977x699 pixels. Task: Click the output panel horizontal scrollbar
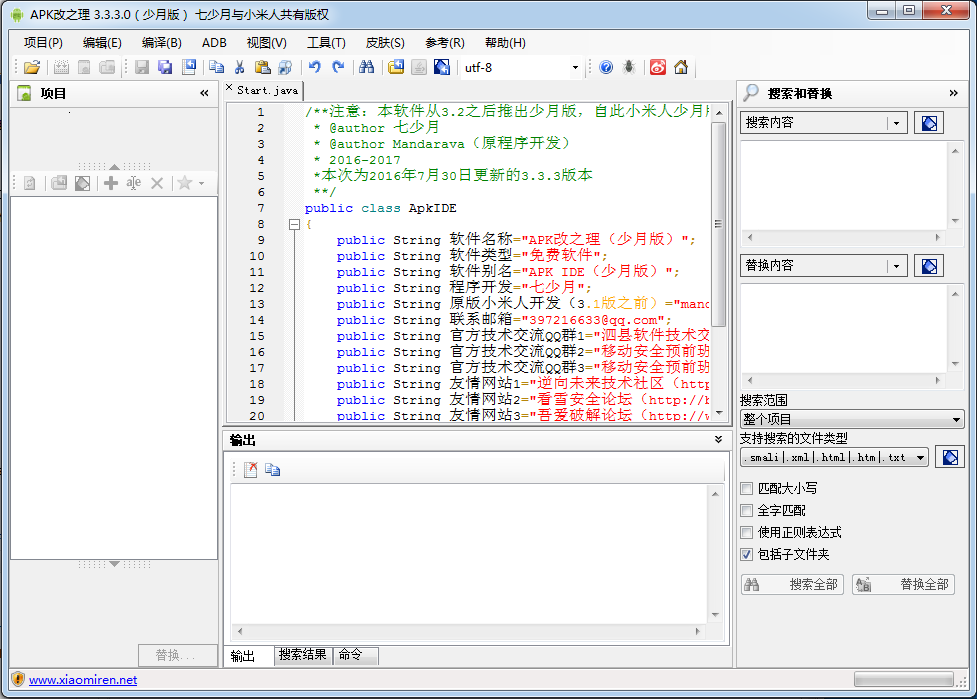point(469,631)
